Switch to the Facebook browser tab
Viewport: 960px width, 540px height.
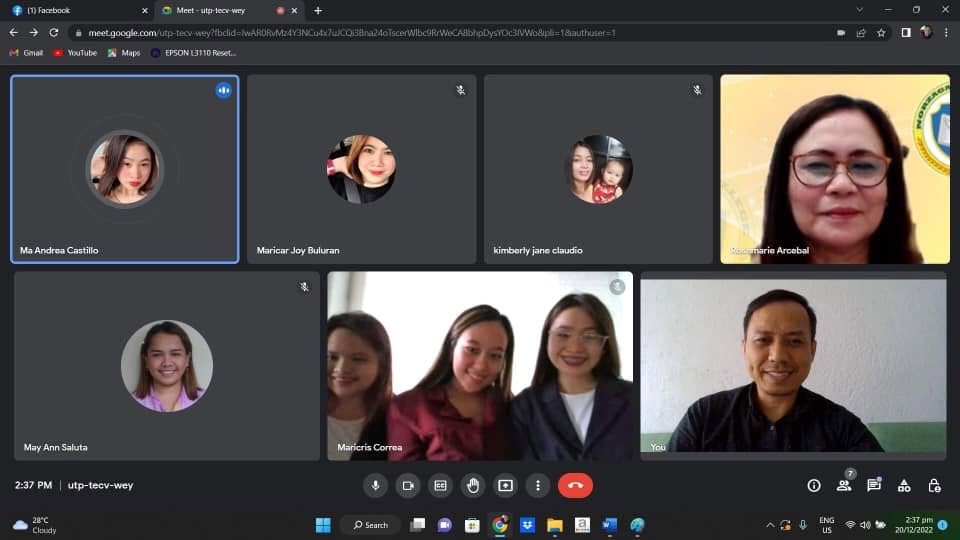[x=77, y=10]
